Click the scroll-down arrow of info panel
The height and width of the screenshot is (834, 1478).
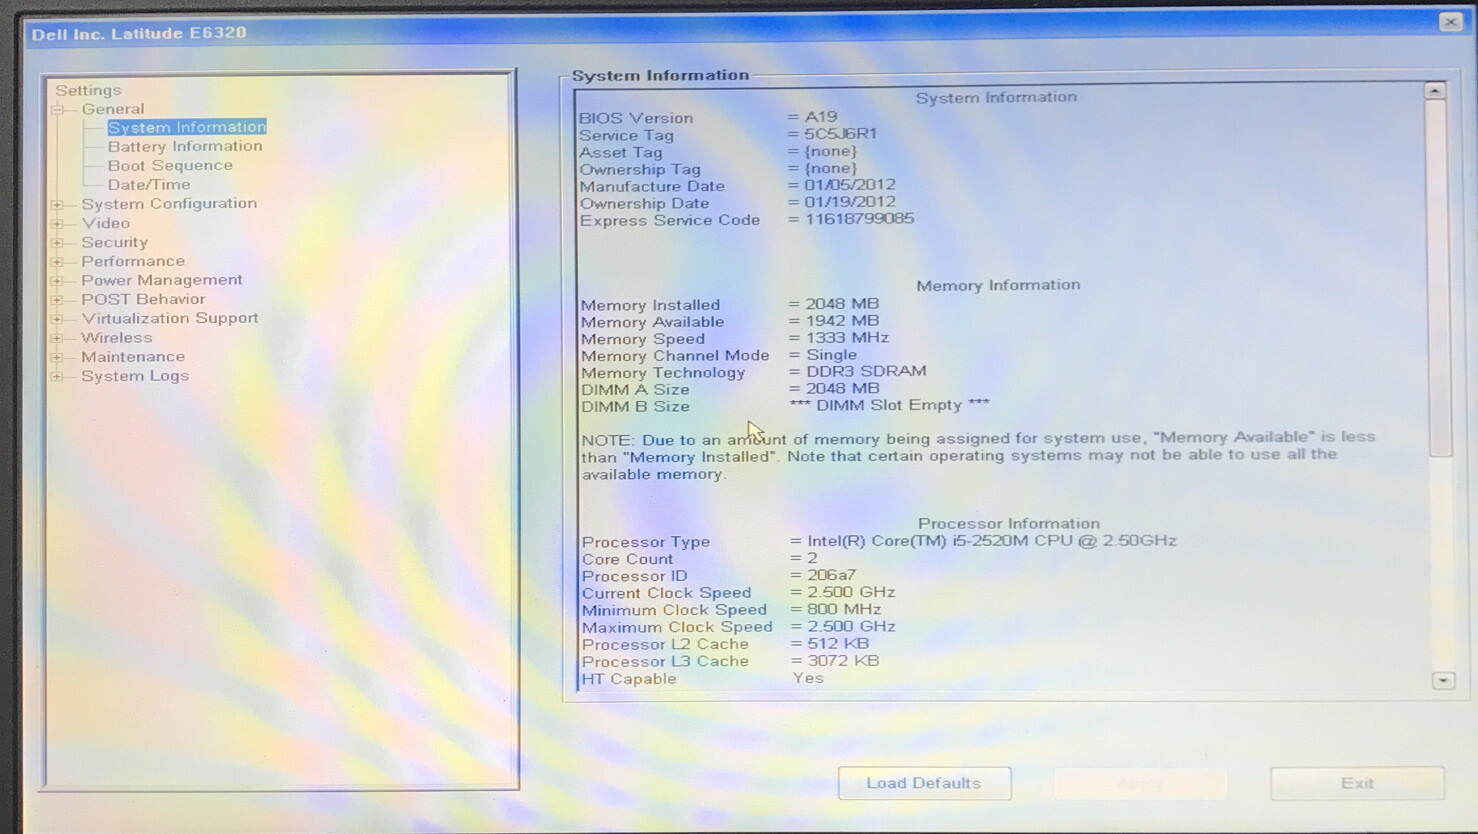pyautogui.click(x=1443, y=681)
